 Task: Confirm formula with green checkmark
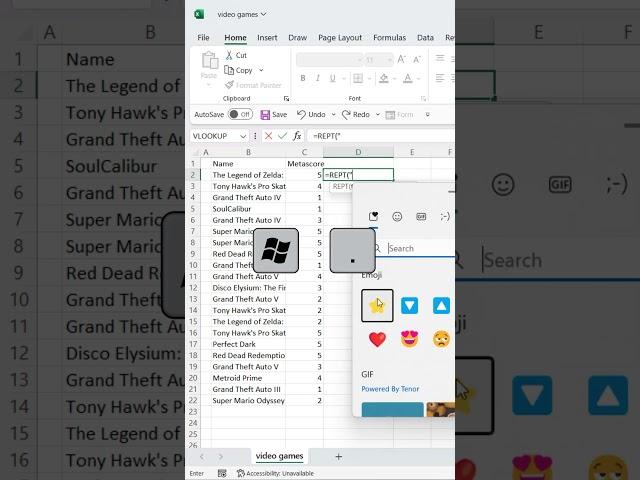pos(282,136)
